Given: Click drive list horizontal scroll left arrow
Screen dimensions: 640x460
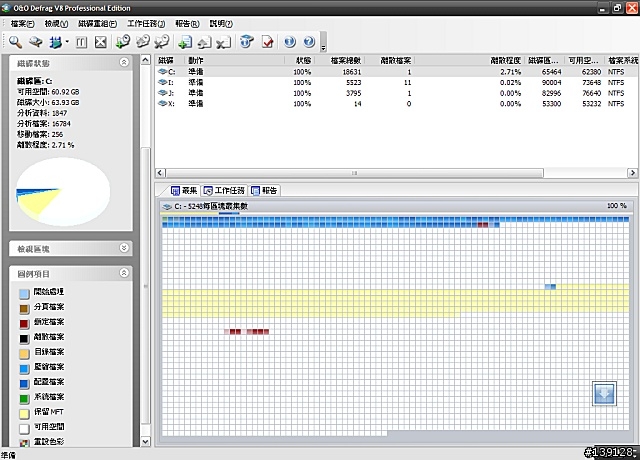Looking at the screenshot, I should [160, 173].
